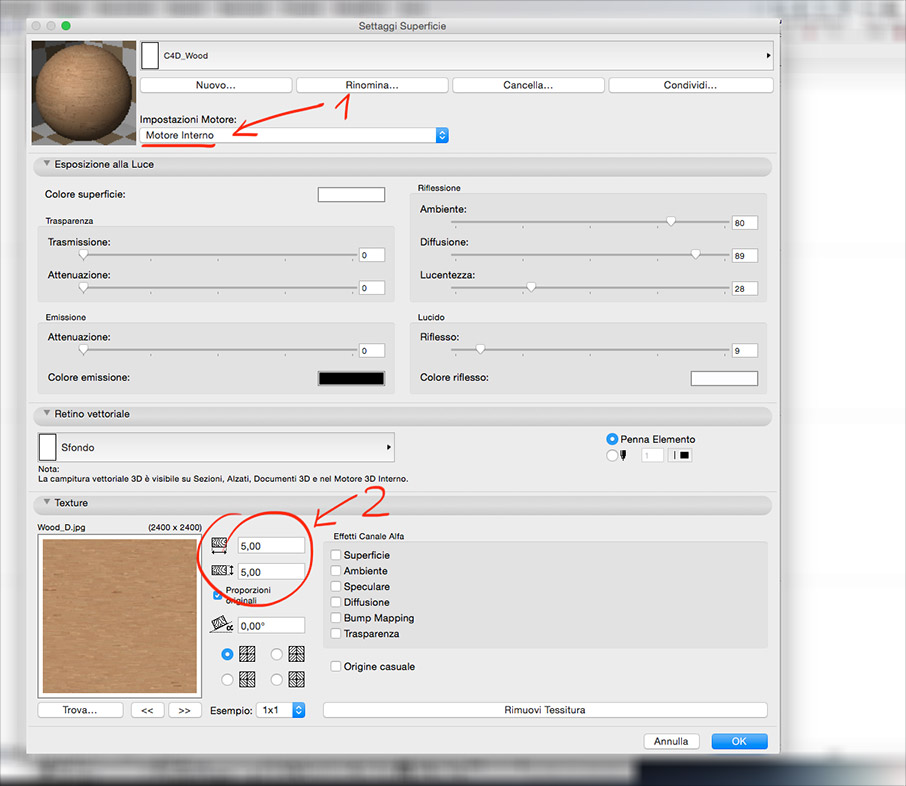
Task: Click the Colore emissione black swatch
Action: point(351,378)
